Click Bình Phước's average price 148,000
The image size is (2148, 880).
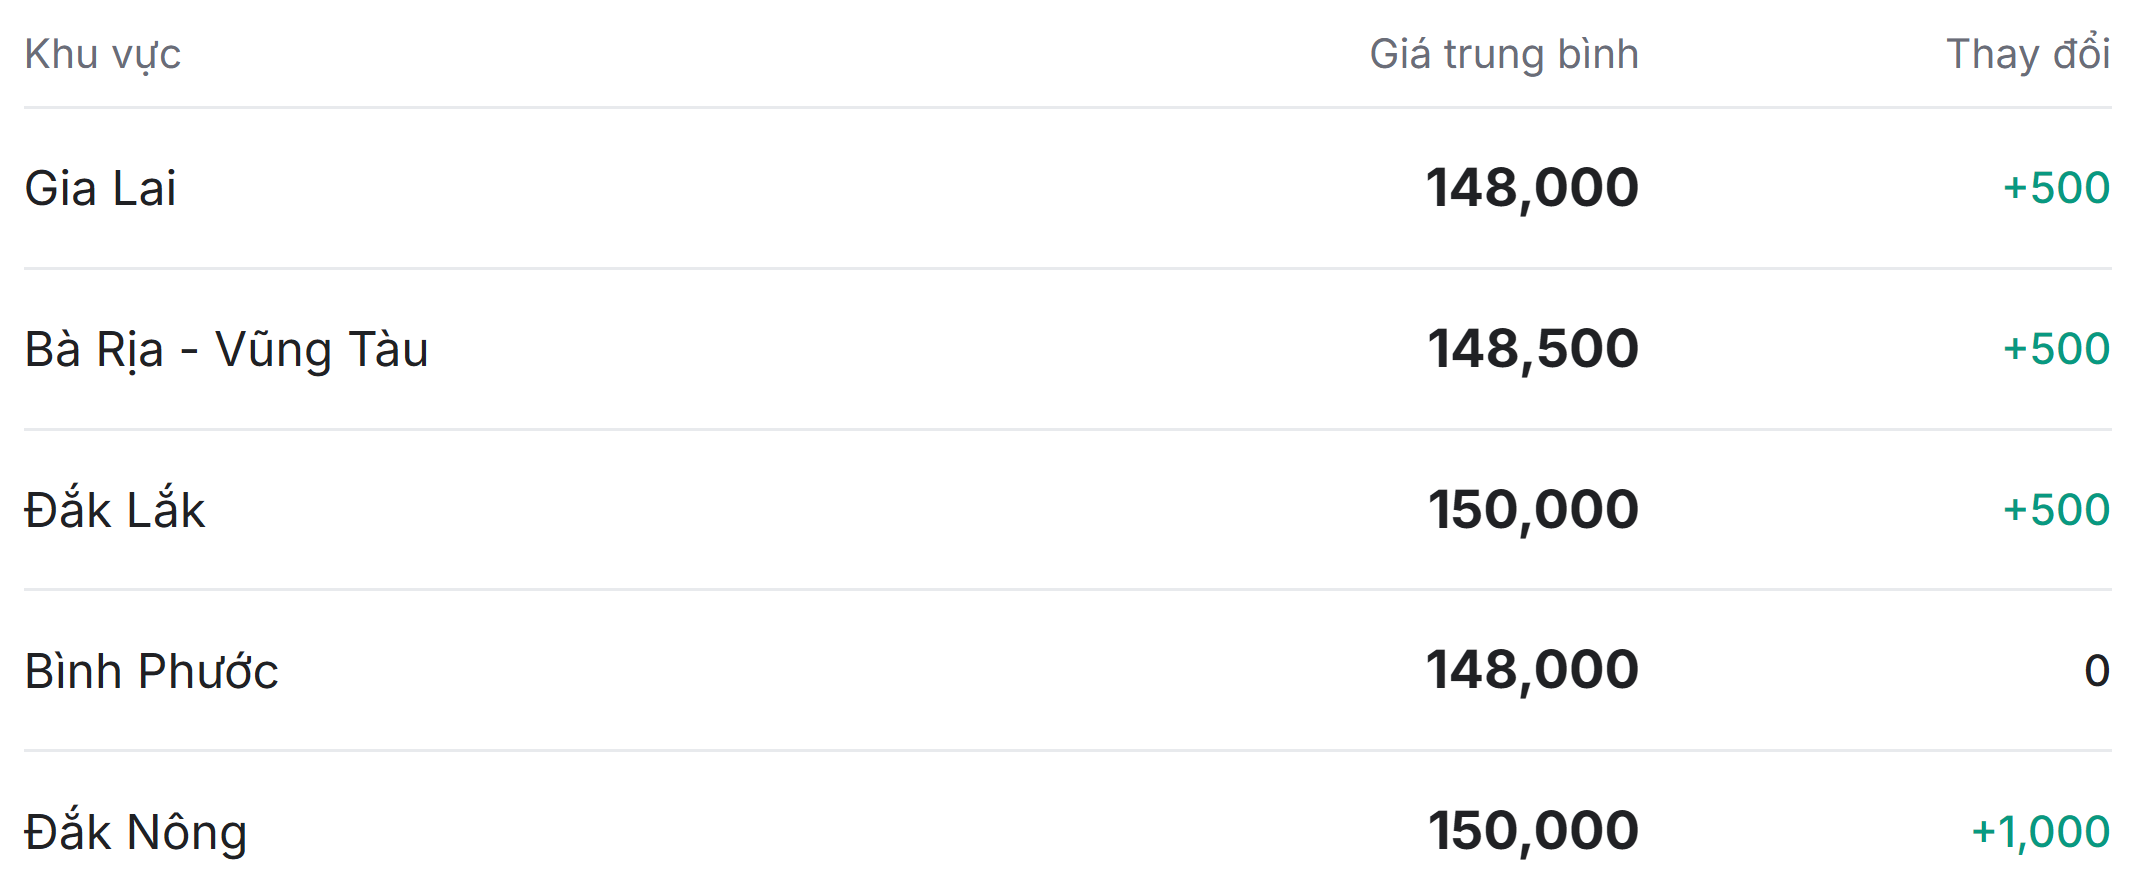click(x=1532, y=670)
